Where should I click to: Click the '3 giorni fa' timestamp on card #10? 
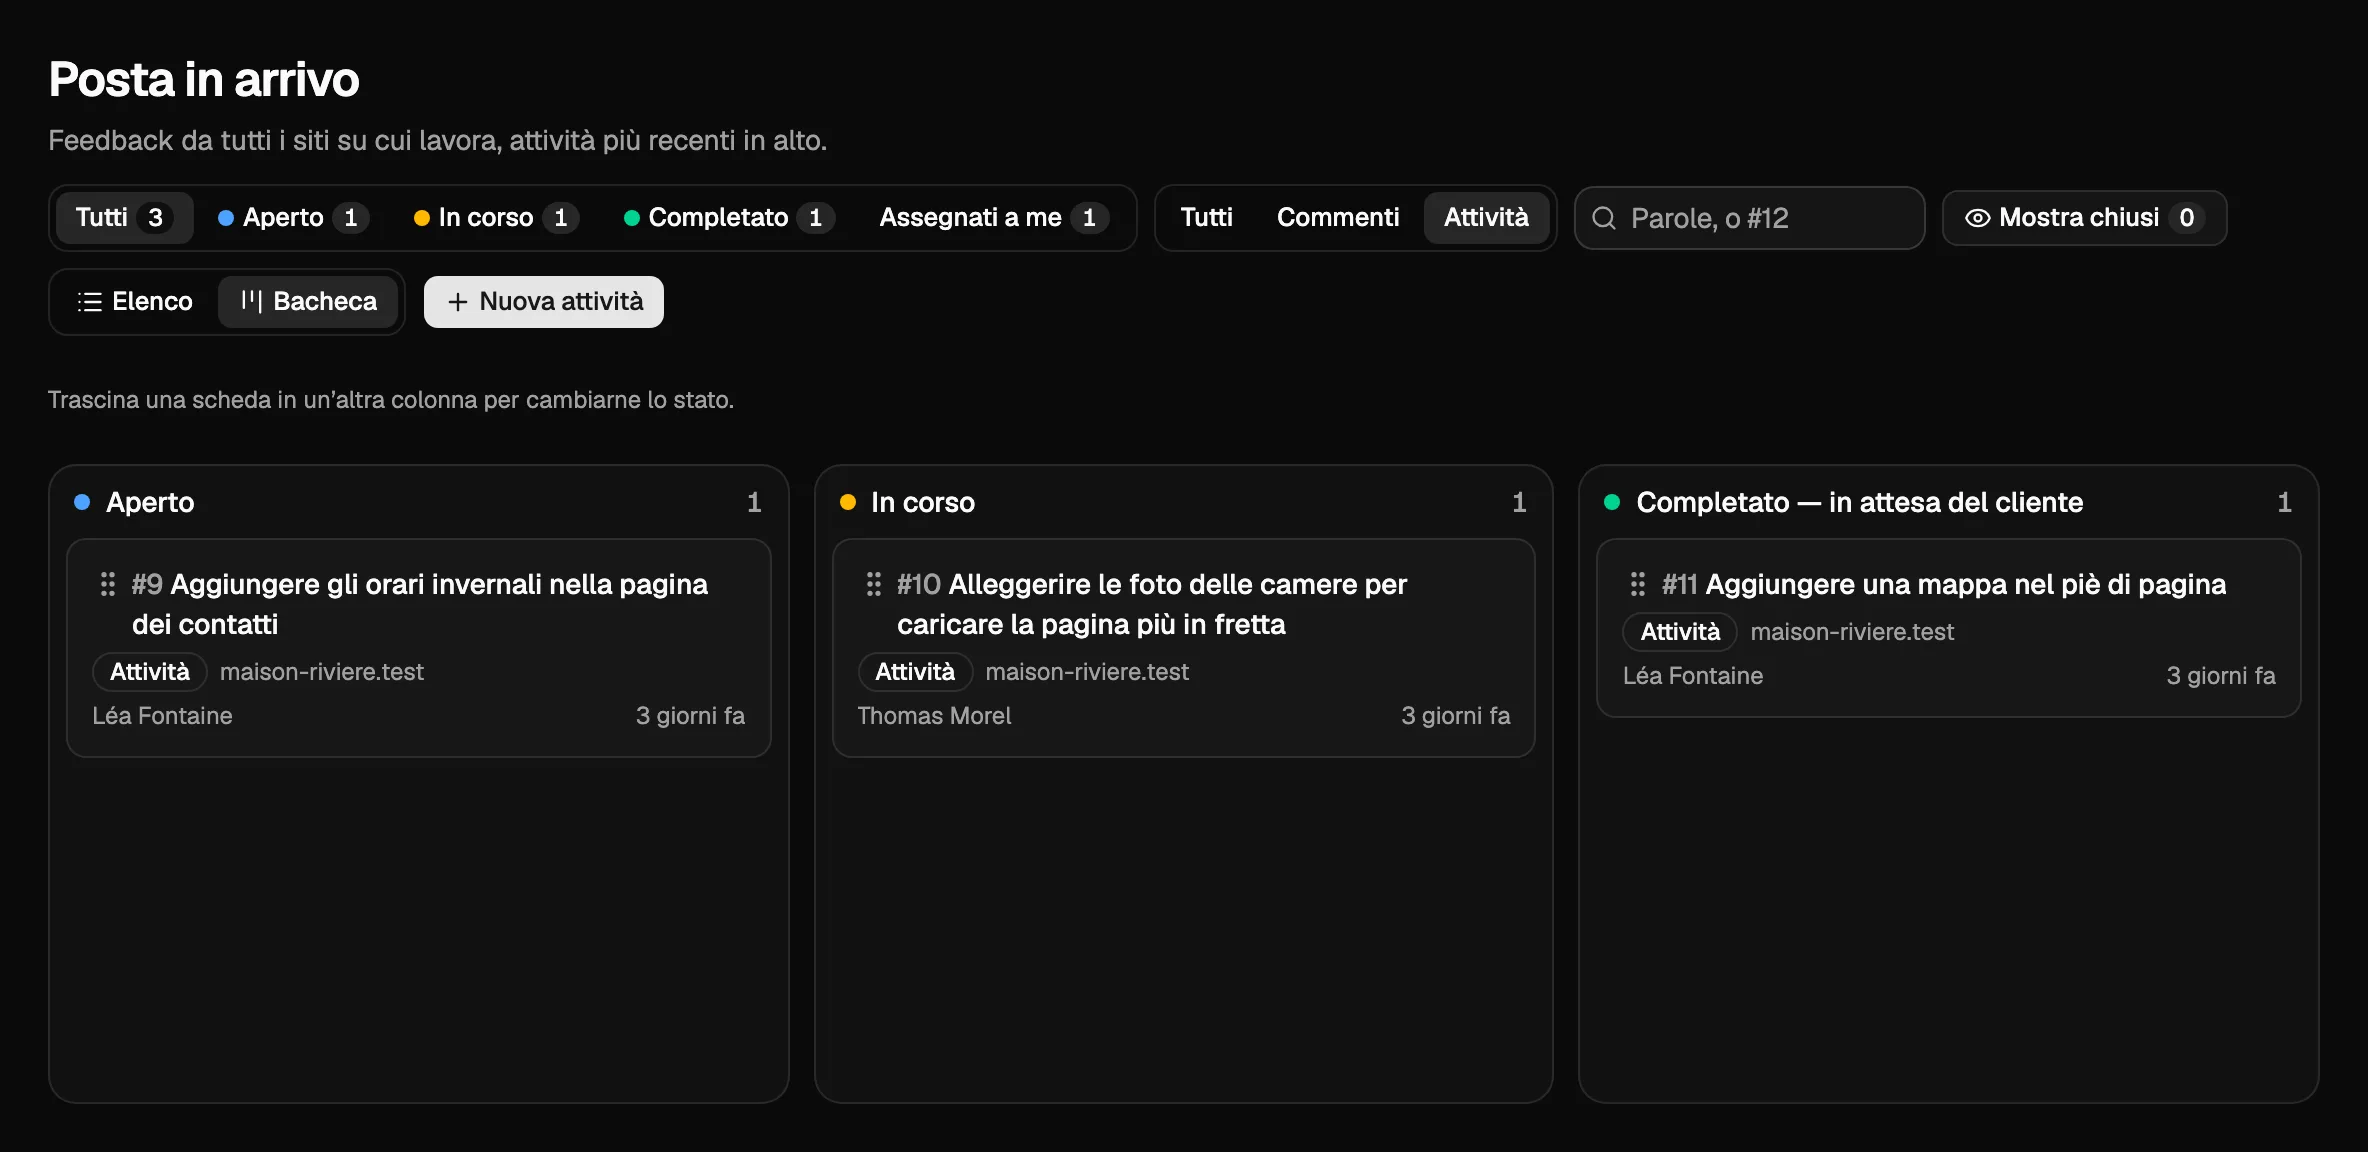(x=1455, y=716)
